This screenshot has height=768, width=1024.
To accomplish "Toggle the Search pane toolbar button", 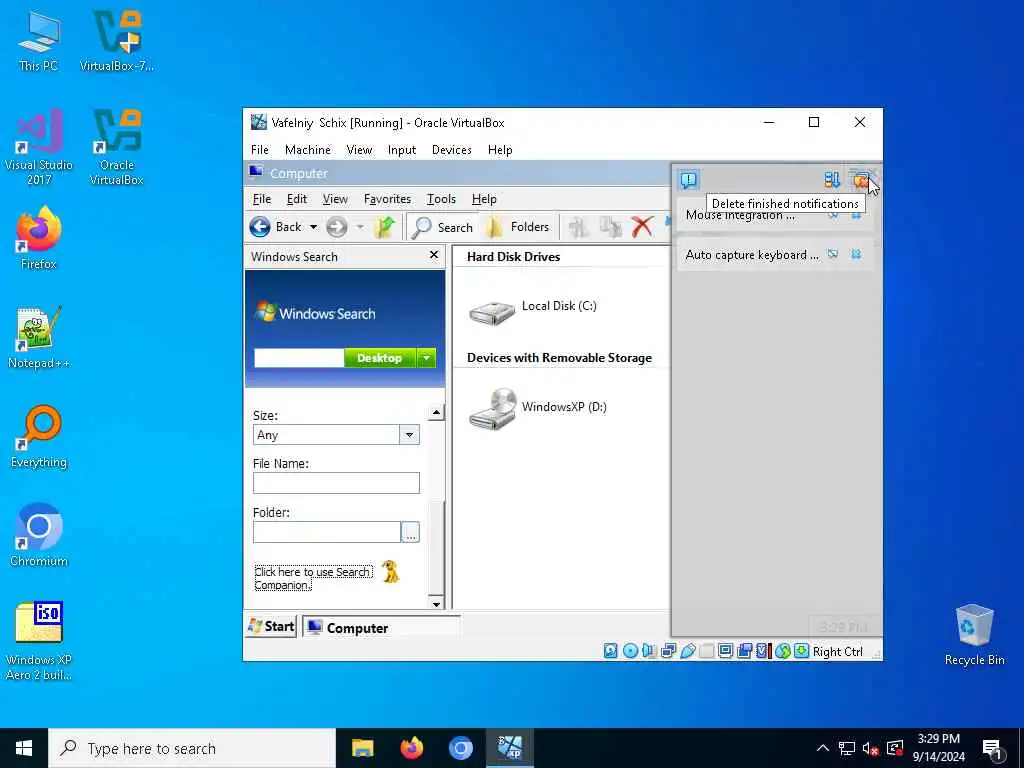I will [443, 227].
